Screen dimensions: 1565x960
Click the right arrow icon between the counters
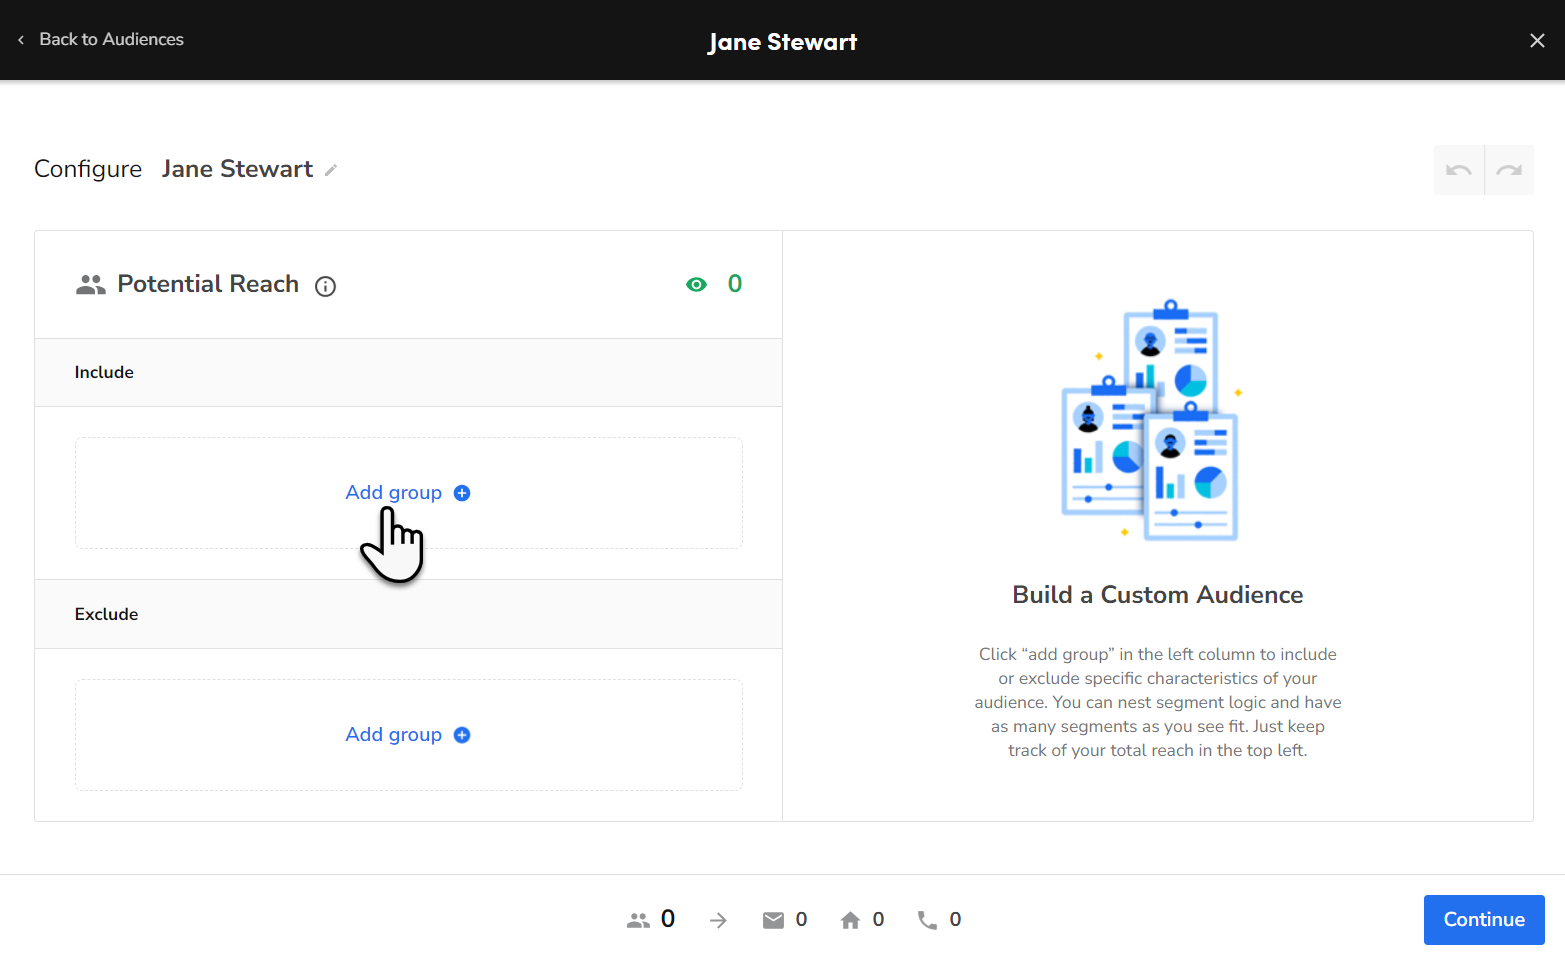tap(718, 919)
